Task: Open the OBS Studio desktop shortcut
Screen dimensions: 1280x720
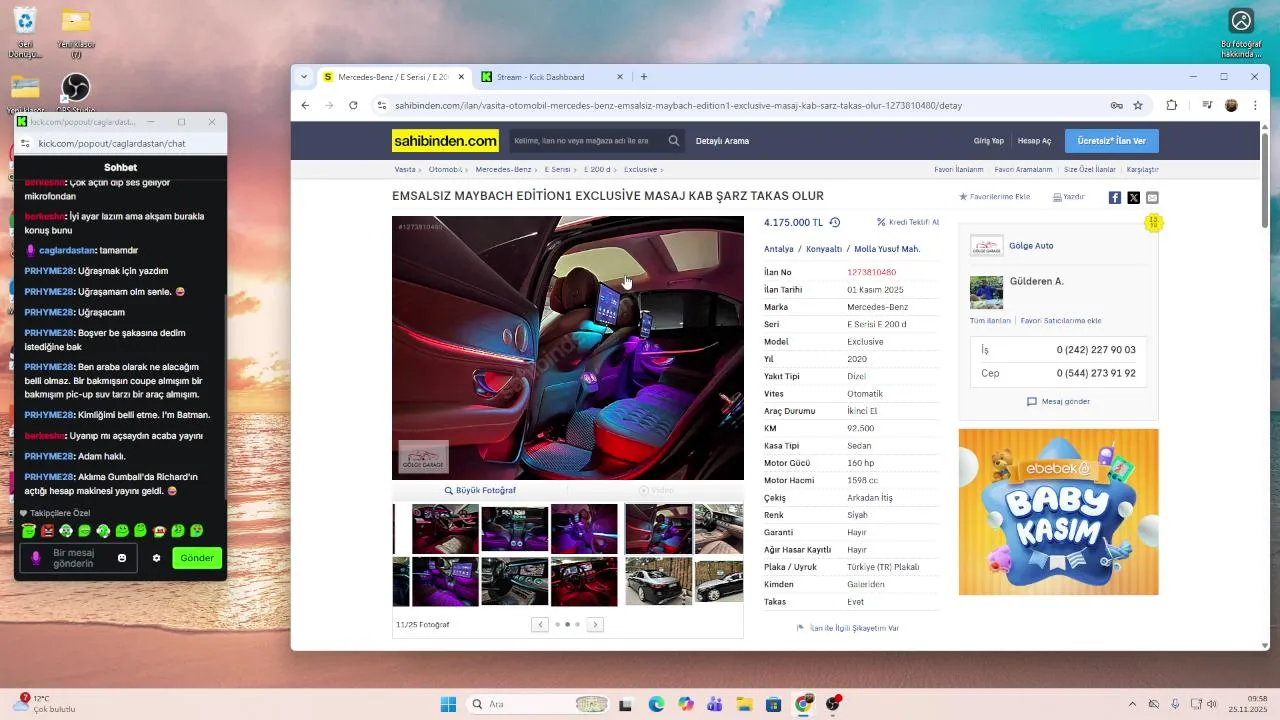Action: point(76,95)
